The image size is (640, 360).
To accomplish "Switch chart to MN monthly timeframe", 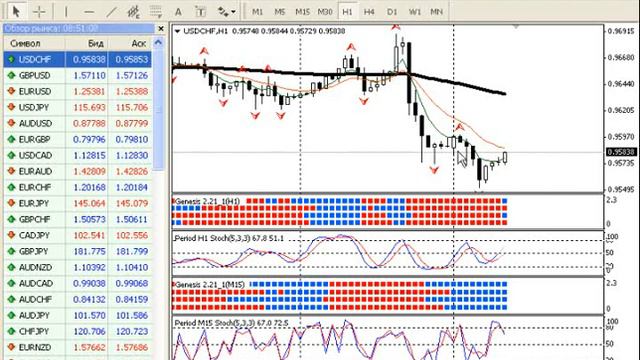I will pyautogui.click(x=436, y=12).
